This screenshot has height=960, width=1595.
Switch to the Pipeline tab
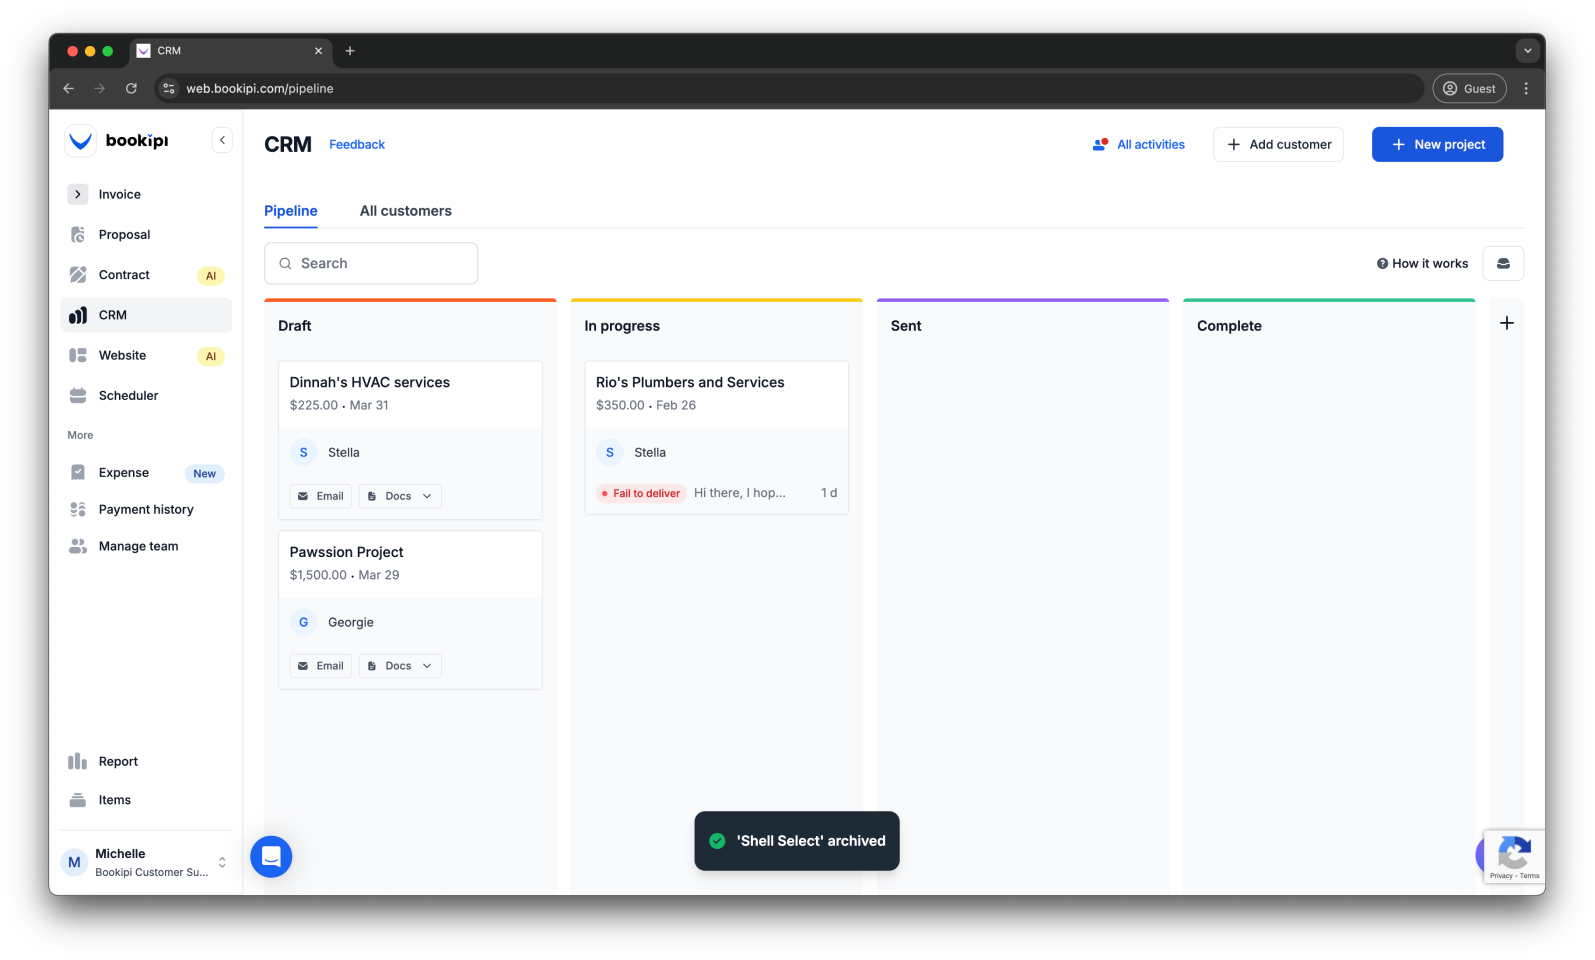291,211
